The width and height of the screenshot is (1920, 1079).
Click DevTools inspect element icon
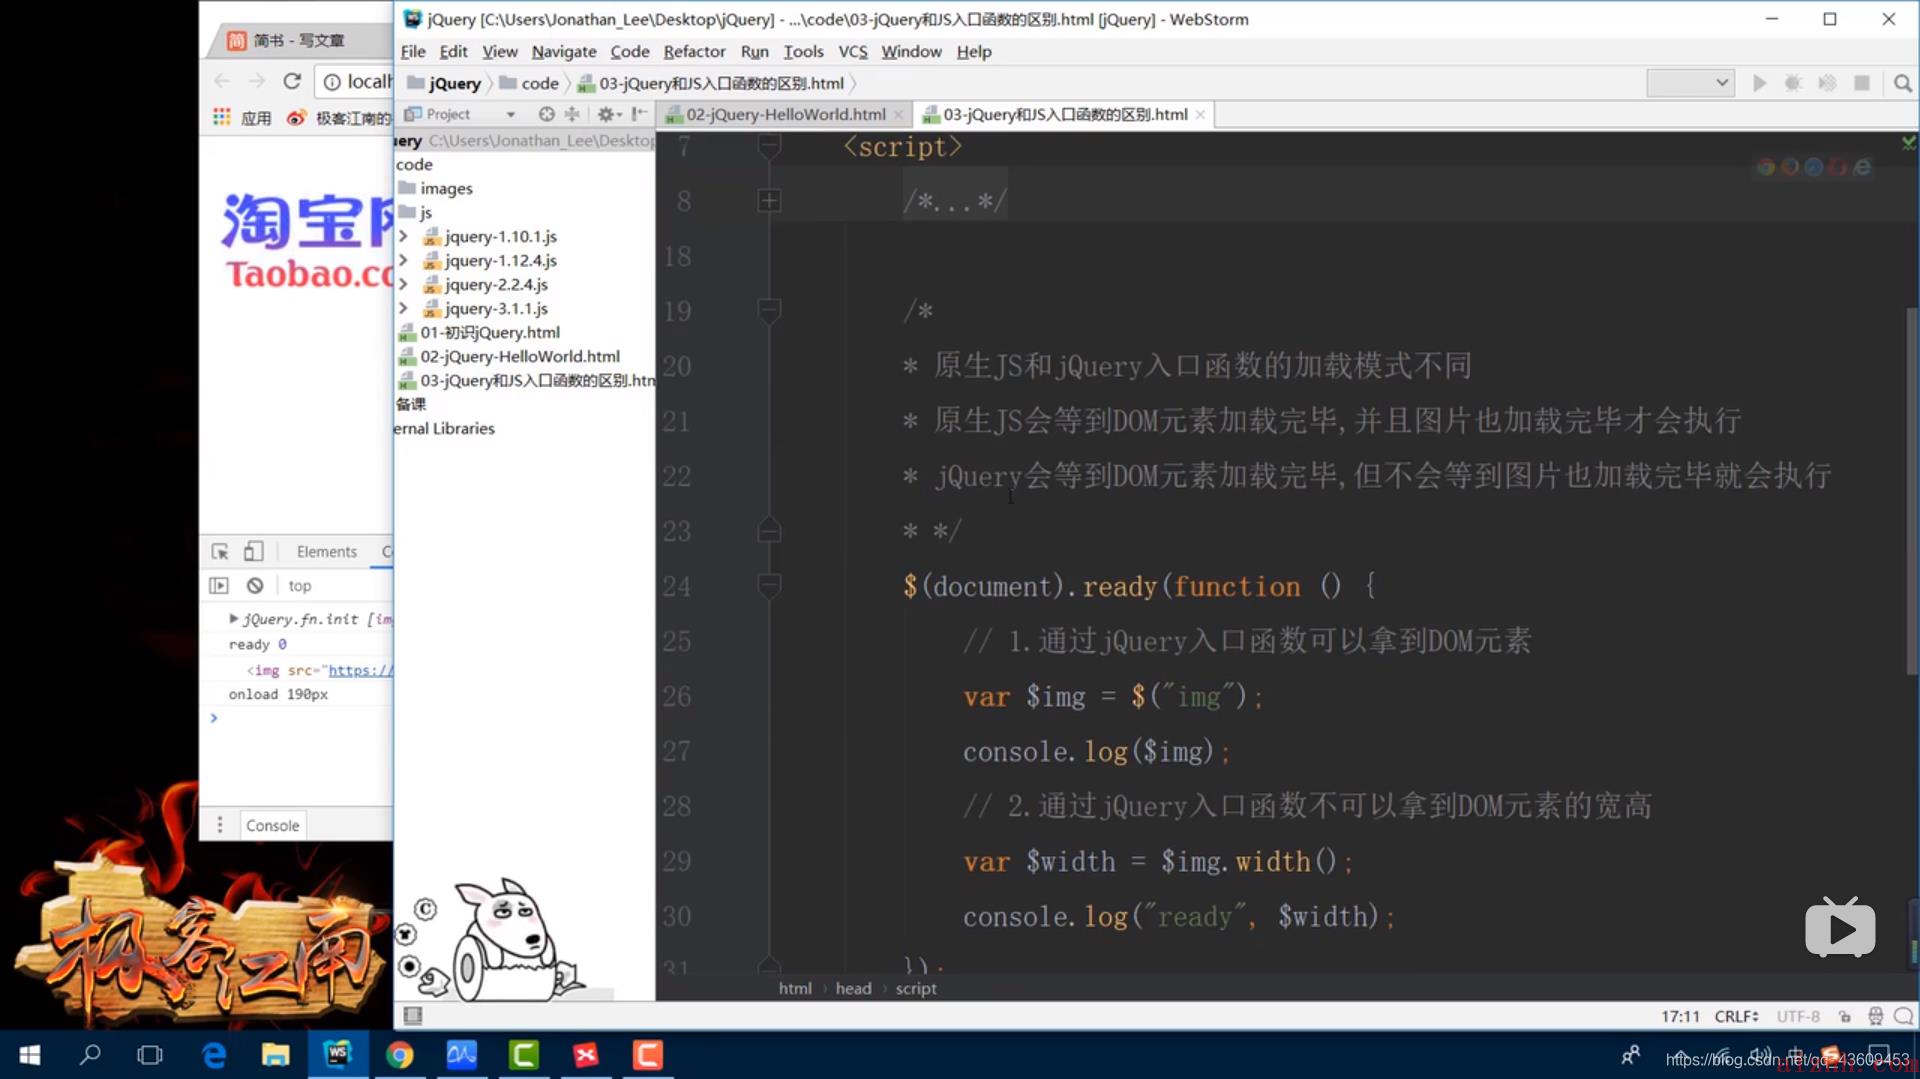coord(220,551)
